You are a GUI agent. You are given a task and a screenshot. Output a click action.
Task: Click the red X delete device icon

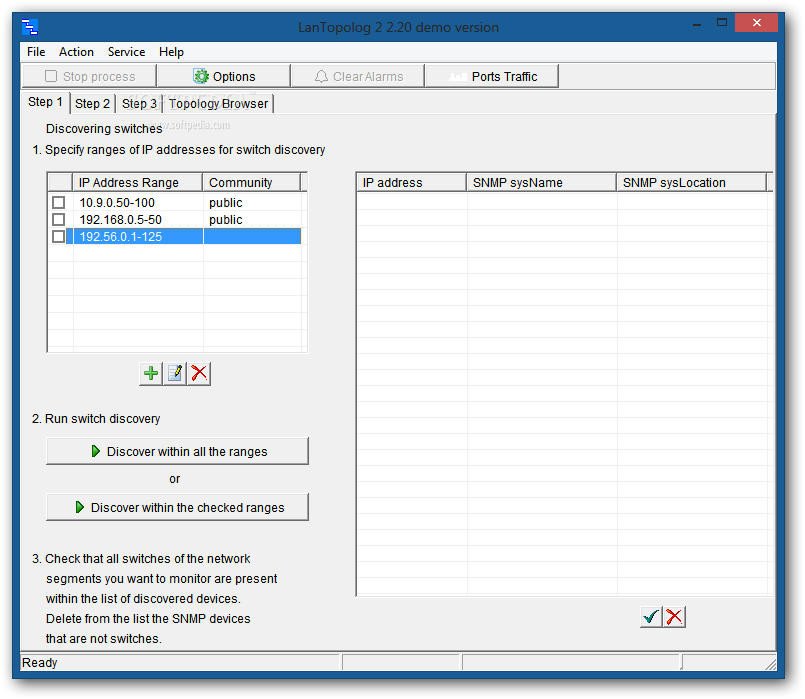tap(675, 616)
